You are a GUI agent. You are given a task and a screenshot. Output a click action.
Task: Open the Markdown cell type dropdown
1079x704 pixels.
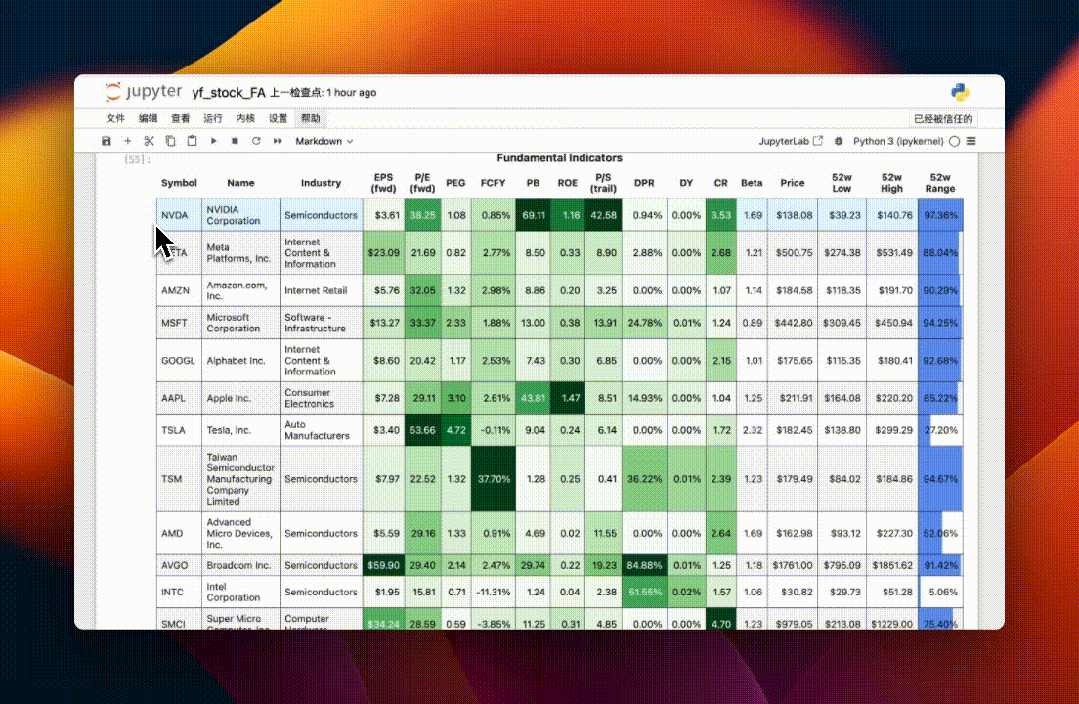coord(324,141)
